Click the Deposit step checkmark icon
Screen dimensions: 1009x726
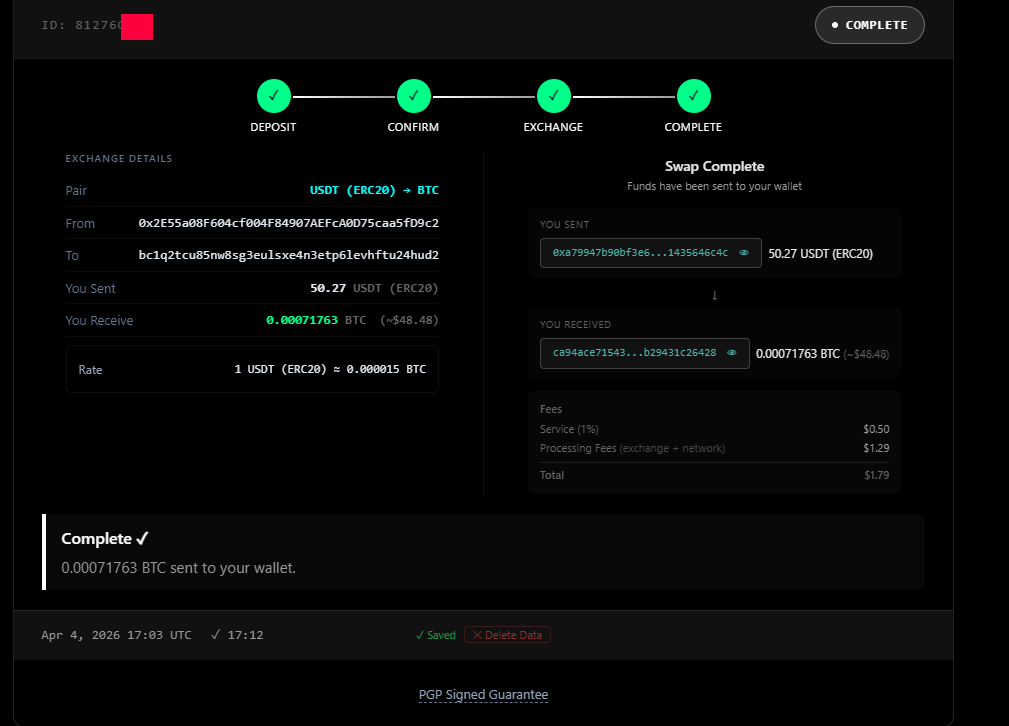273,97
